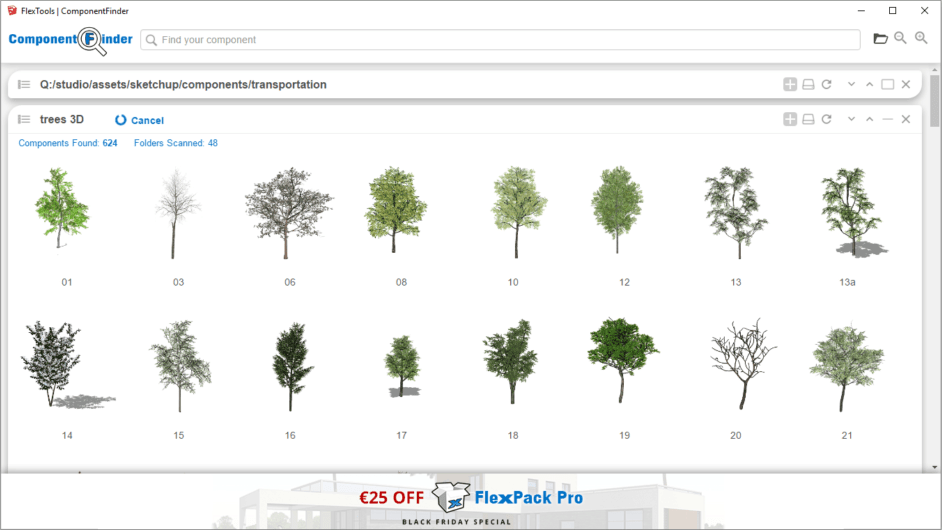942x530 pixels.
Task: Remove the trees 3D panel
Action: pos(906,120)
